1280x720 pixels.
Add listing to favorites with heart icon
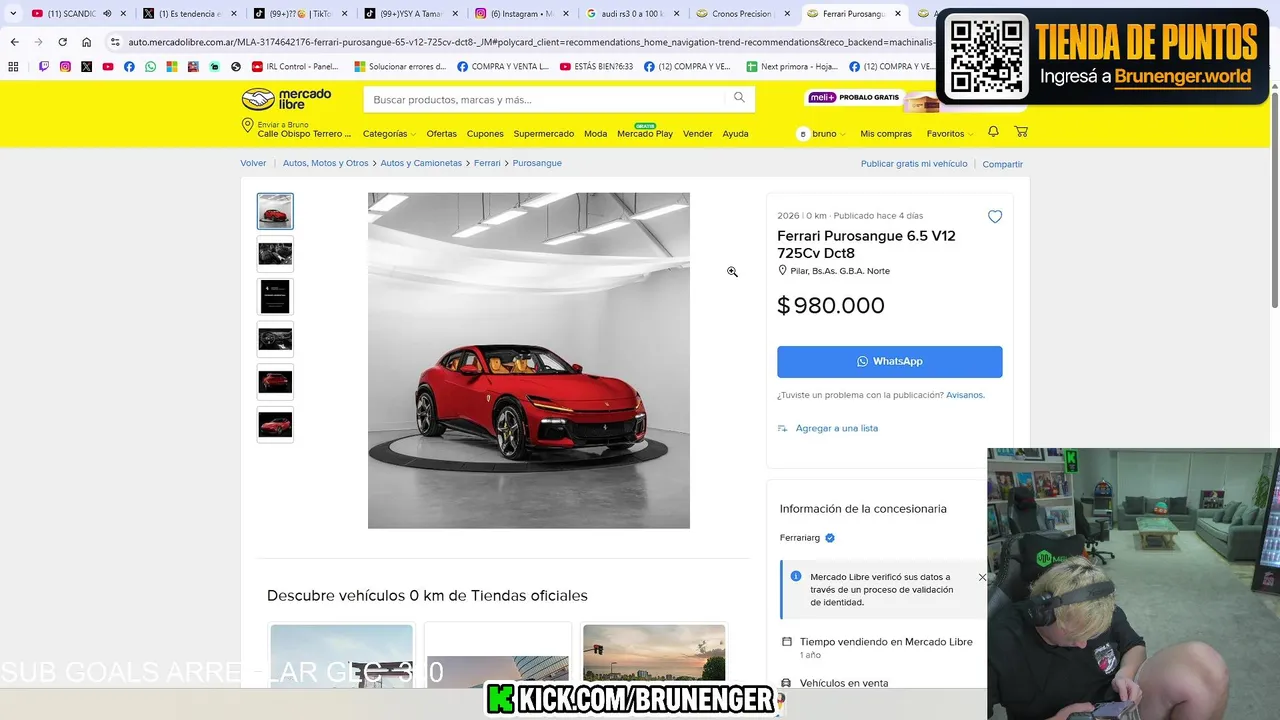click(995, 216)
